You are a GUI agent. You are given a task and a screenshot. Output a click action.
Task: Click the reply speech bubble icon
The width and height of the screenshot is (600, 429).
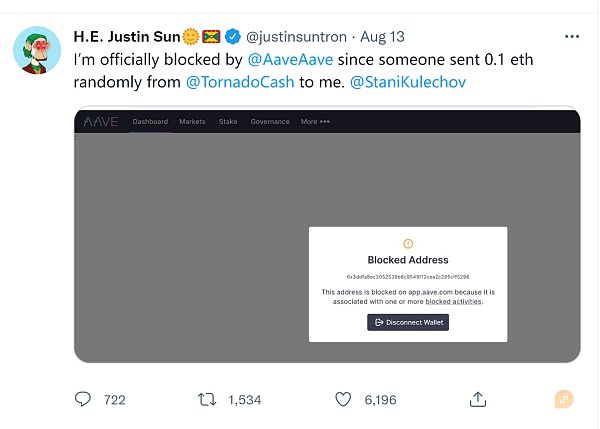(84, 399)
